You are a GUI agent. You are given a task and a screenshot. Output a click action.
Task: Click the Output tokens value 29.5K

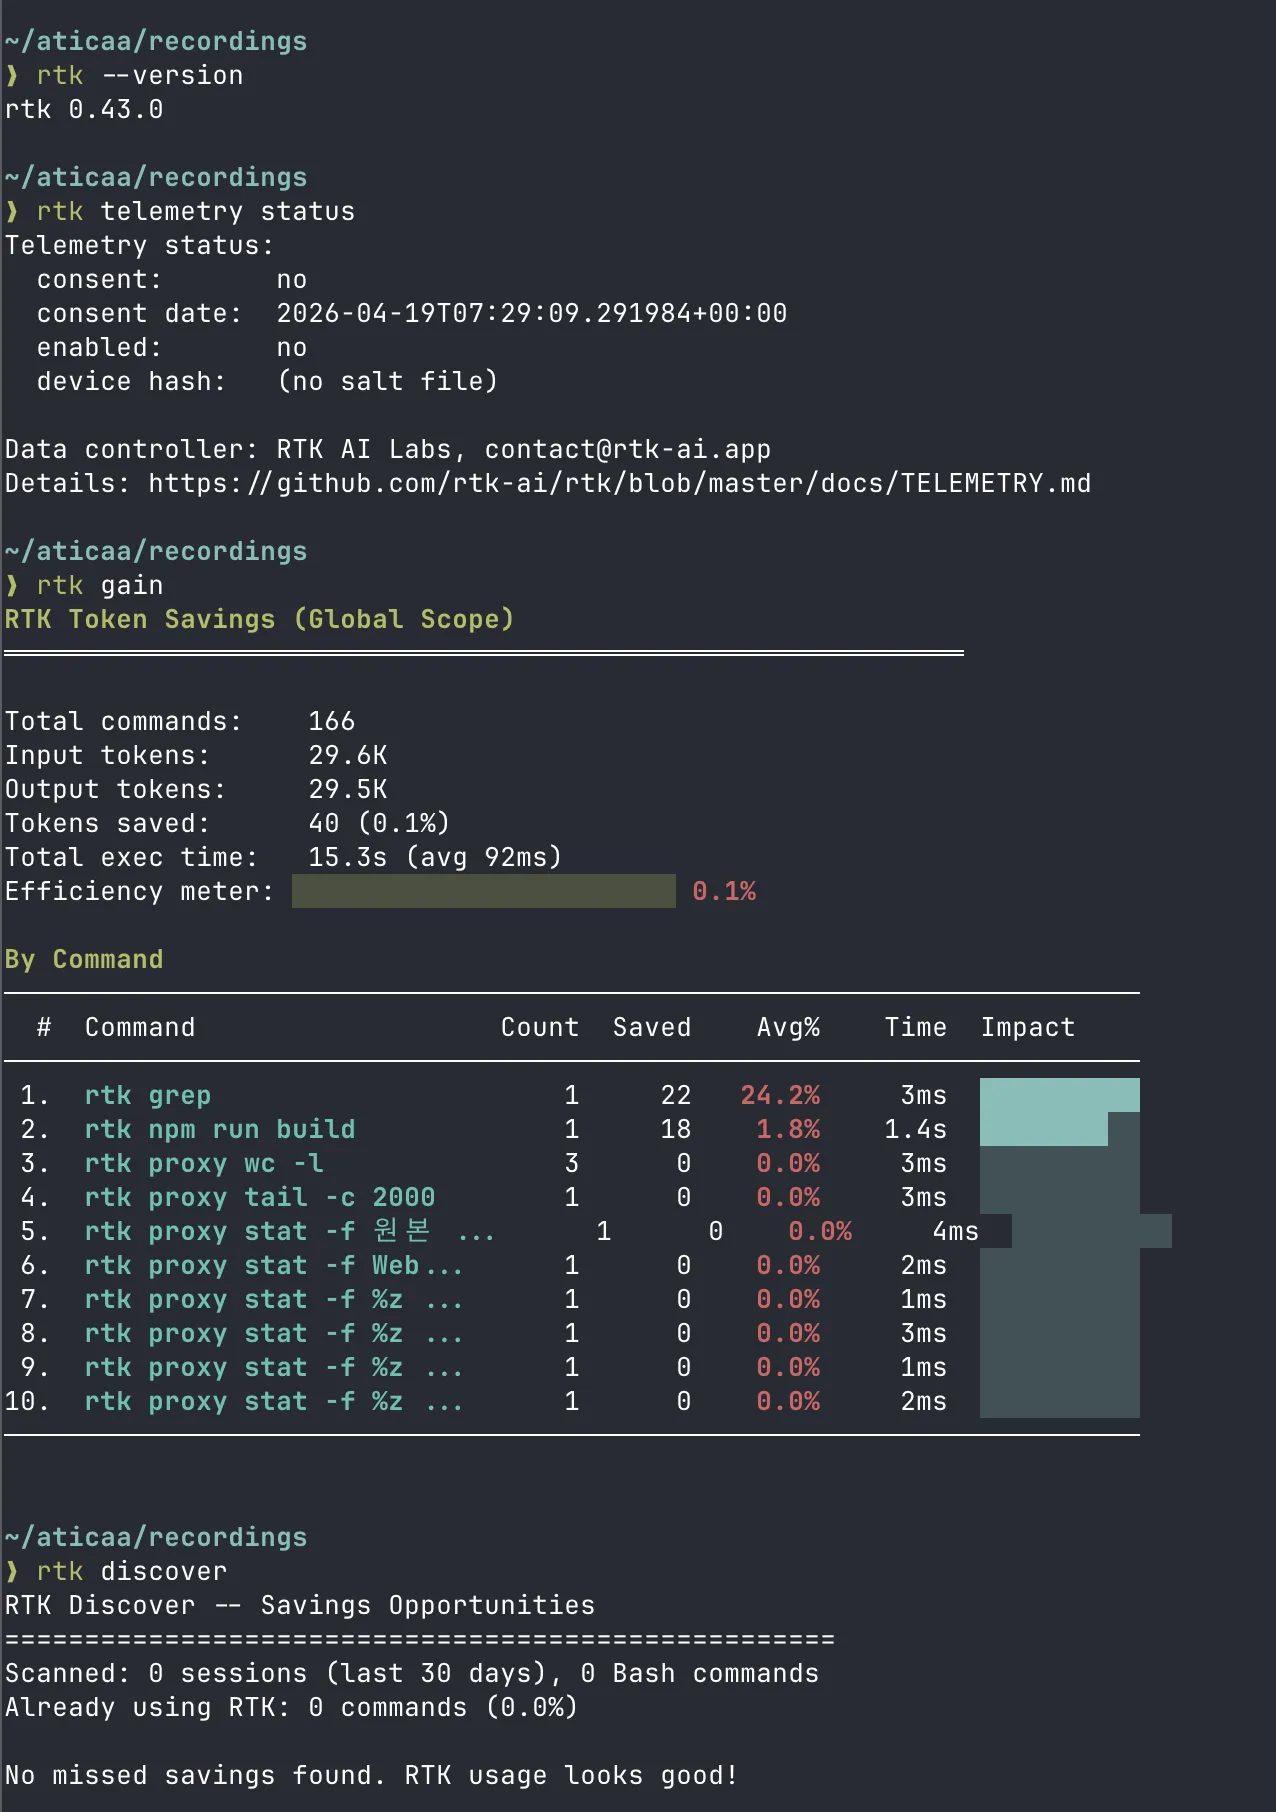point(348,789)
